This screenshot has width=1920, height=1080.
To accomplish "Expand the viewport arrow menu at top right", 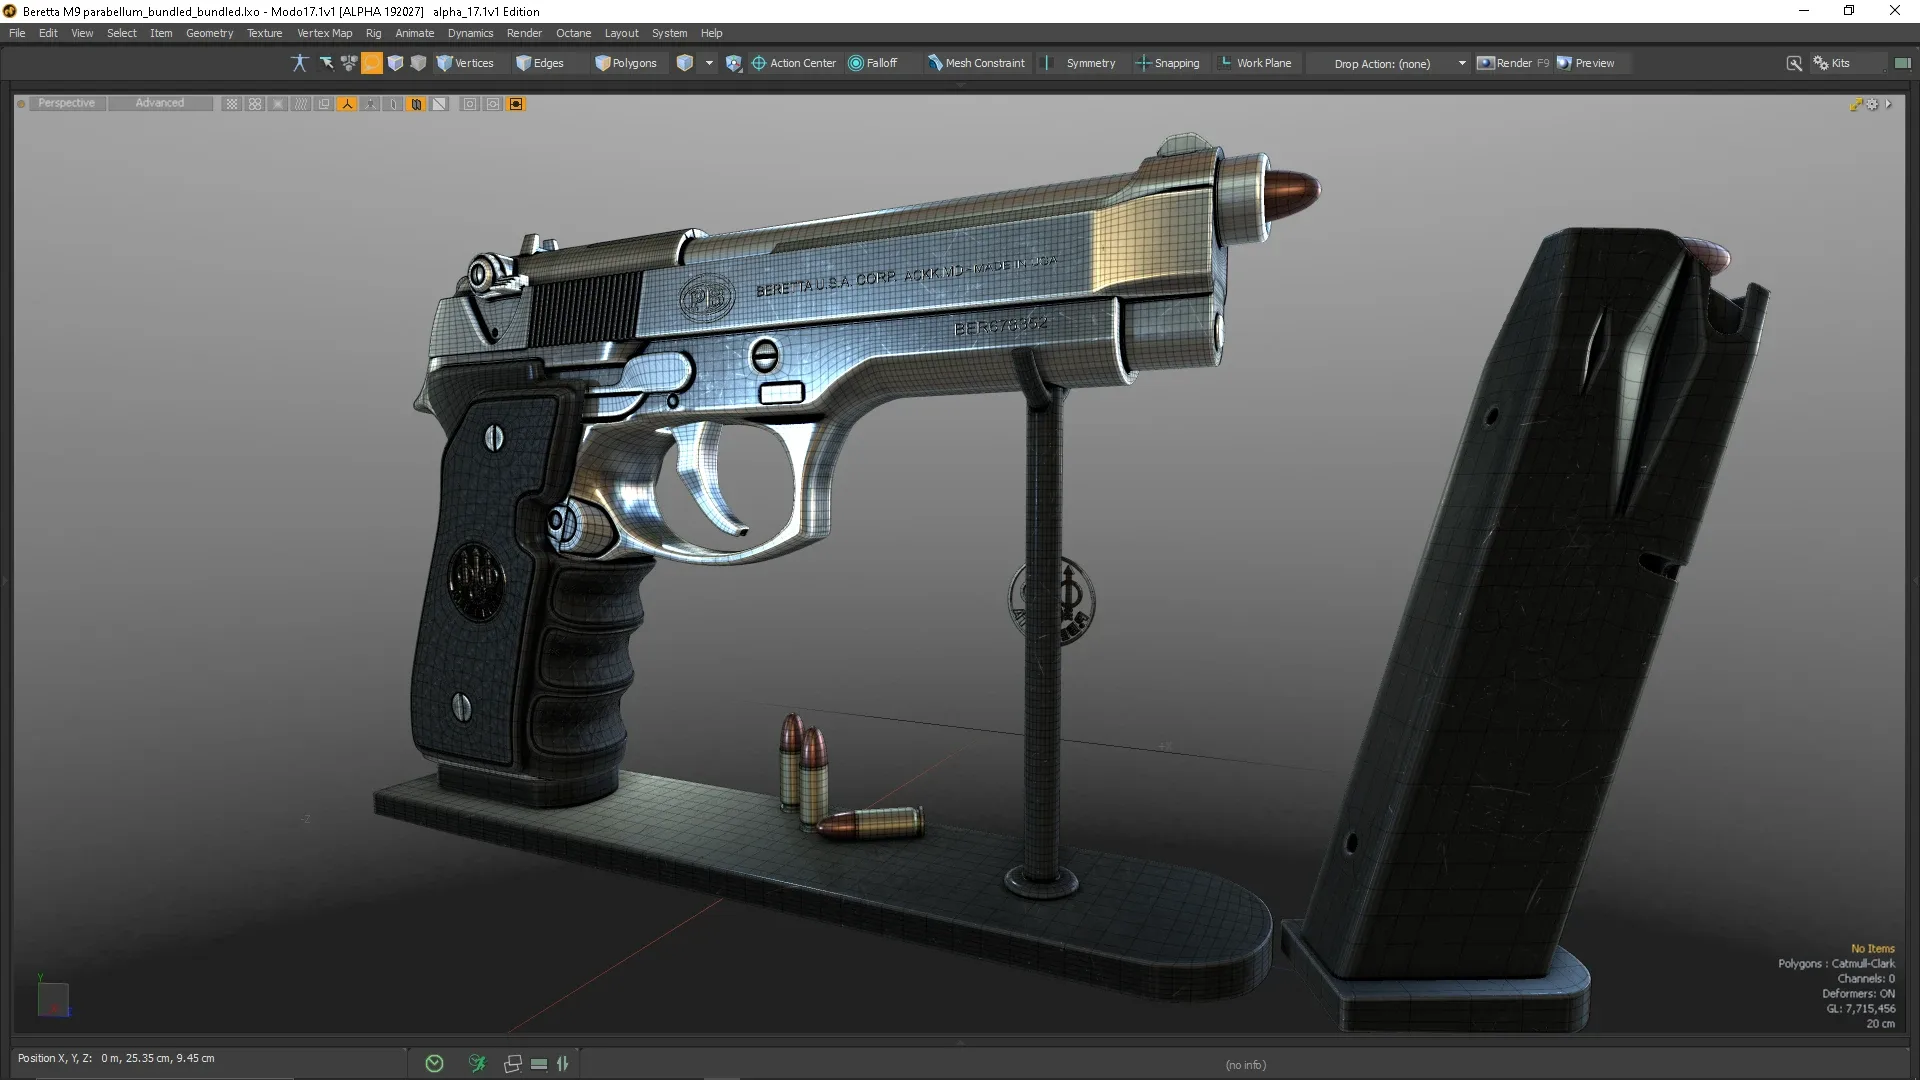I will pyautogui.click(x=1888, y=104).
